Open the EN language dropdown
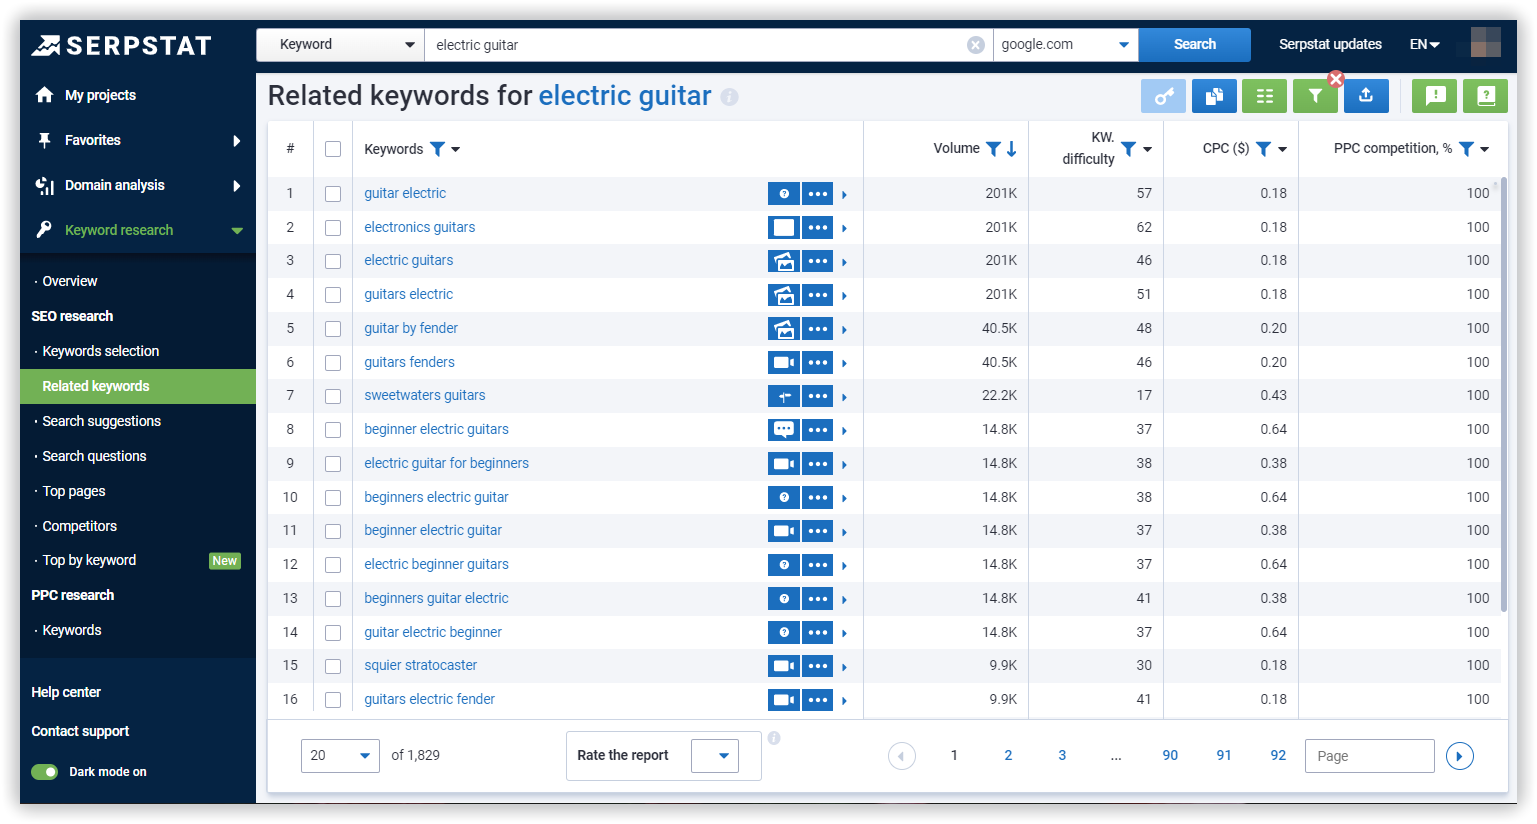Image resolution: width=1537 pixels, height=824 pixels. click(1424, 45)
